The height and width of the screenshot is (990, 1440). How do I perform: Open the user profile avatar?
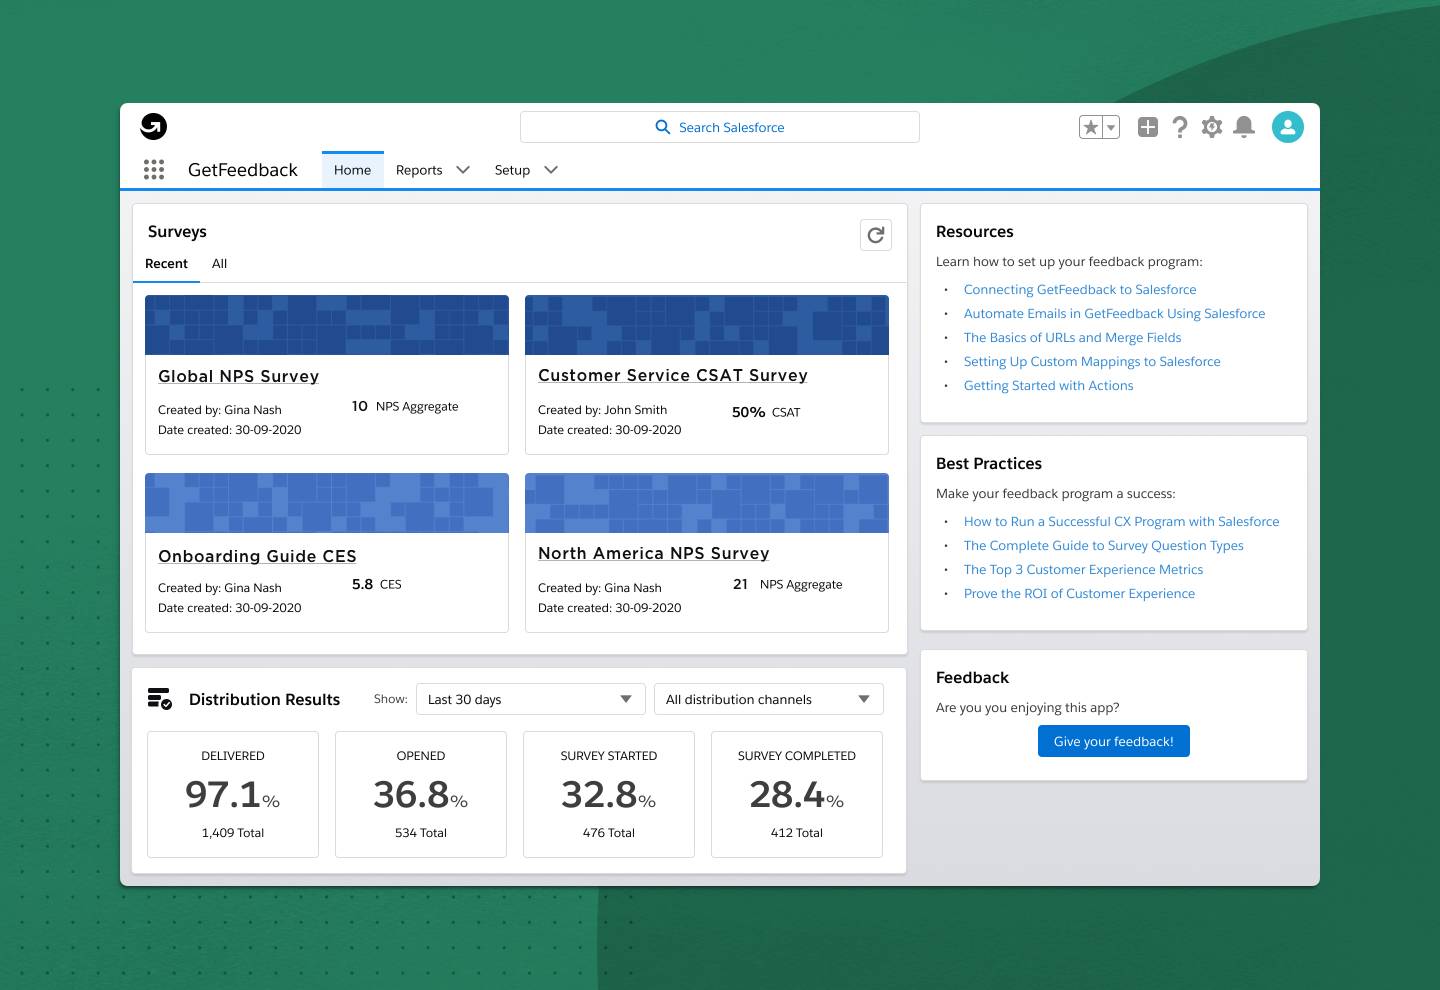tap(1288, 127)
